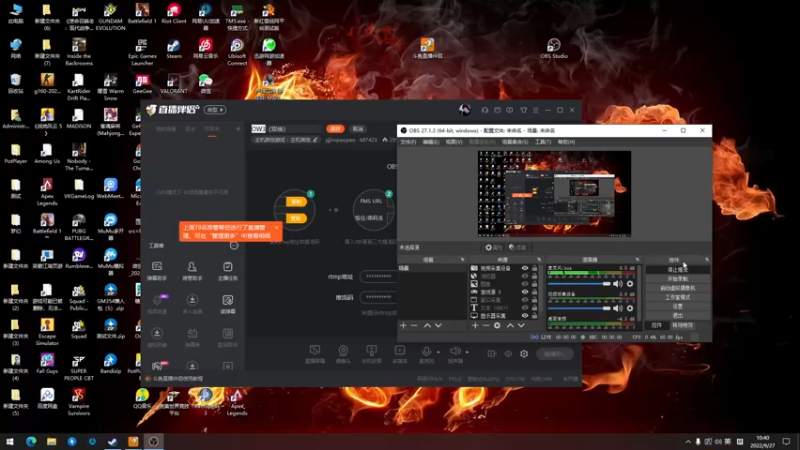800x450 pixels.
Task: Click the rtmp address input field
Action: click(378, 276)
